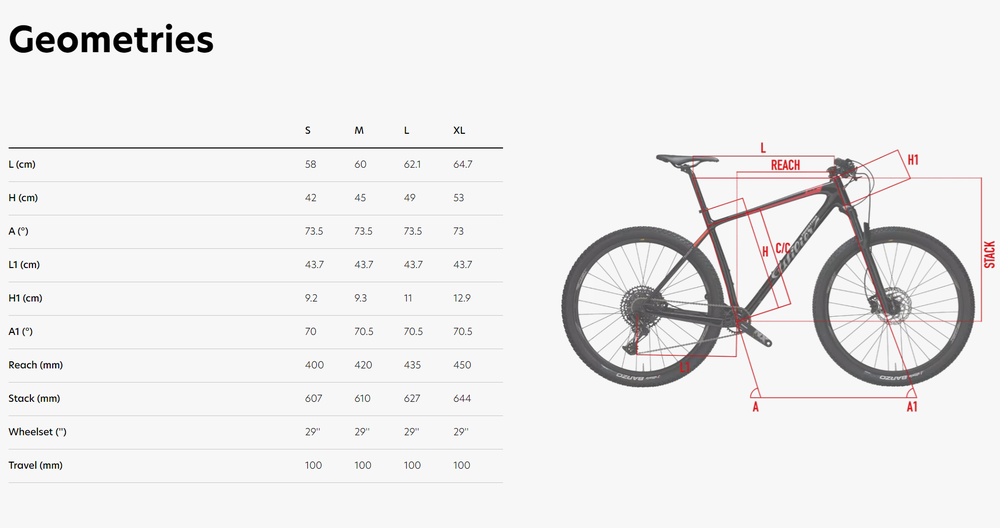
Task: Click the 607 stack value for size S
Action: (x=311, y=398)
